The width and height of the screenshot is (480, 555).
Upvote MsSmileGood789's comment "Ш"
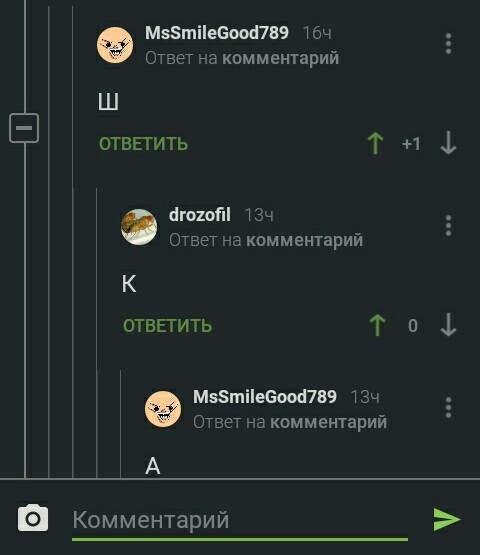tap(376, 144)
